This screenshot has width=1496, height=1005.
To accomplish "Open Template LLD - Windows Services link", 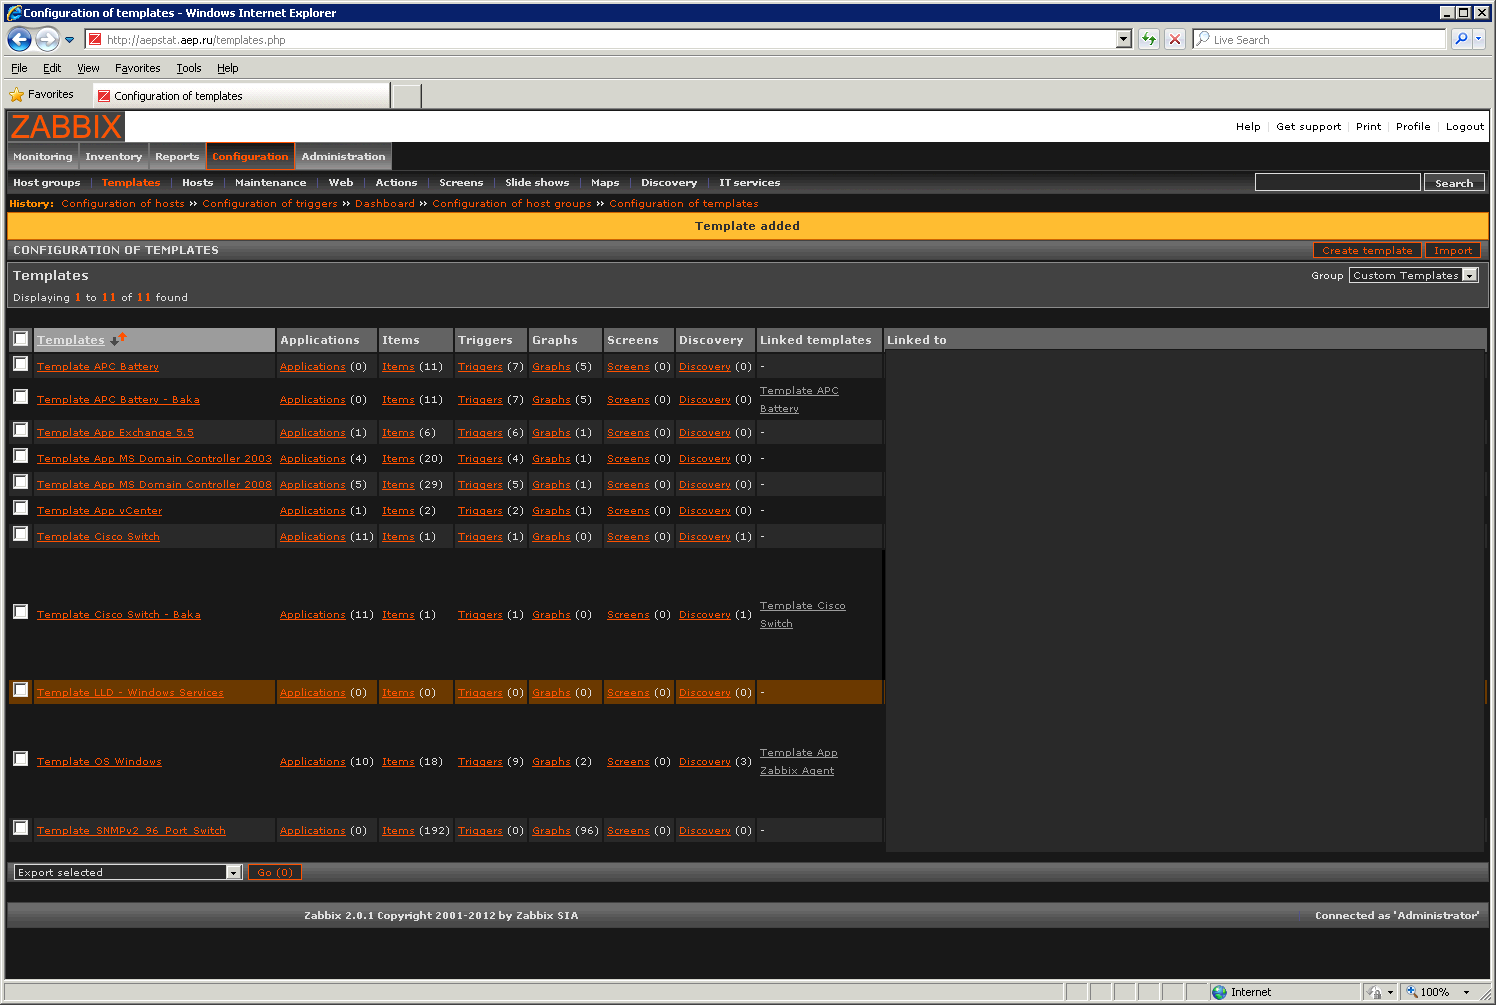I will (130, 693).
